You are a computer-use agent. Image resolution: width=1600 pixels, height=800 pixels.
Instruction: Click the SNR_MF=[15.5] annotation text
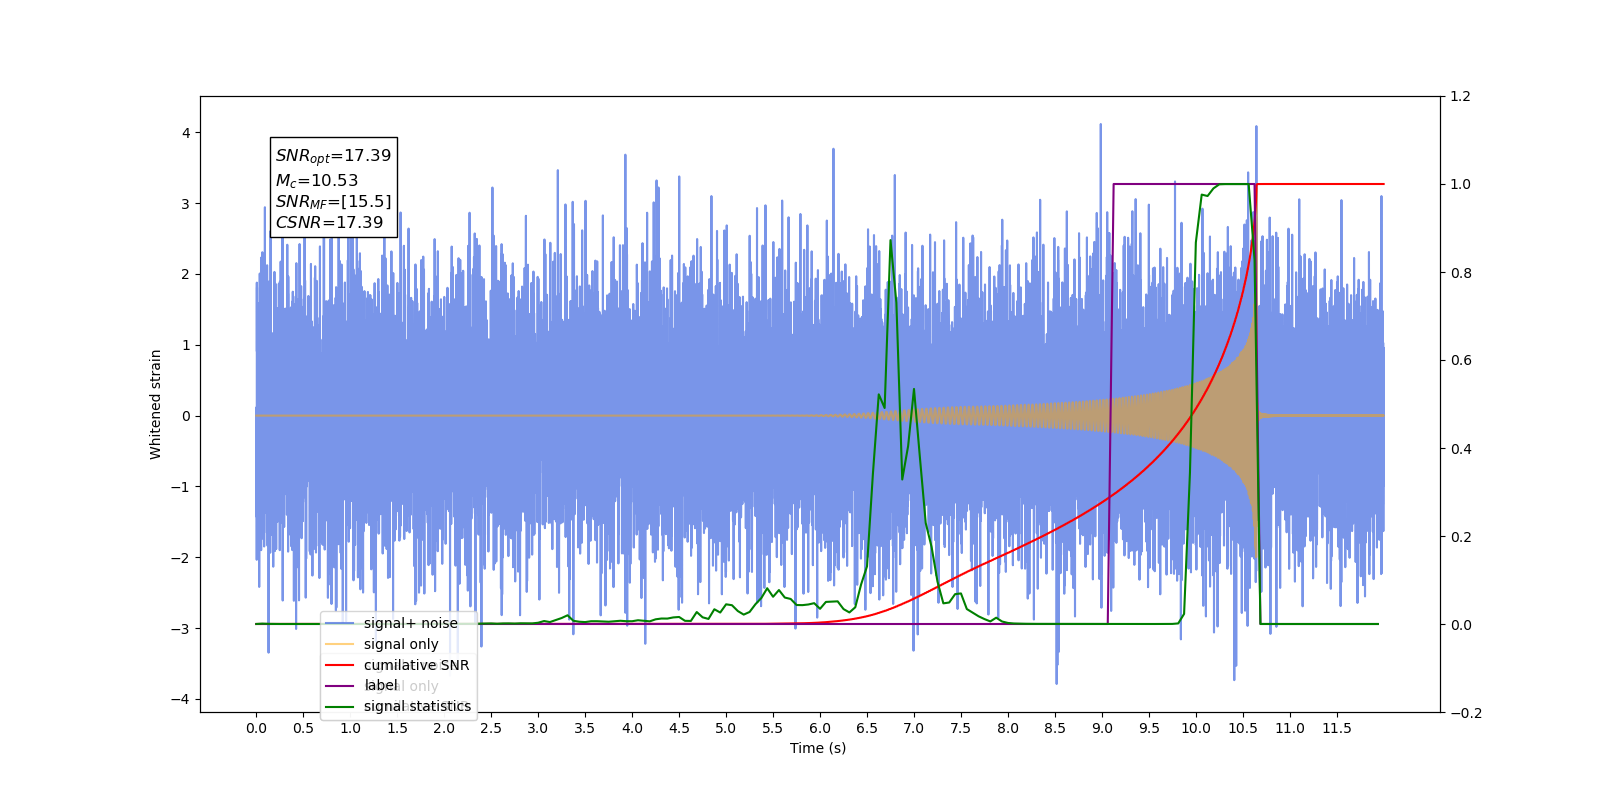click(x=333, y=202)
